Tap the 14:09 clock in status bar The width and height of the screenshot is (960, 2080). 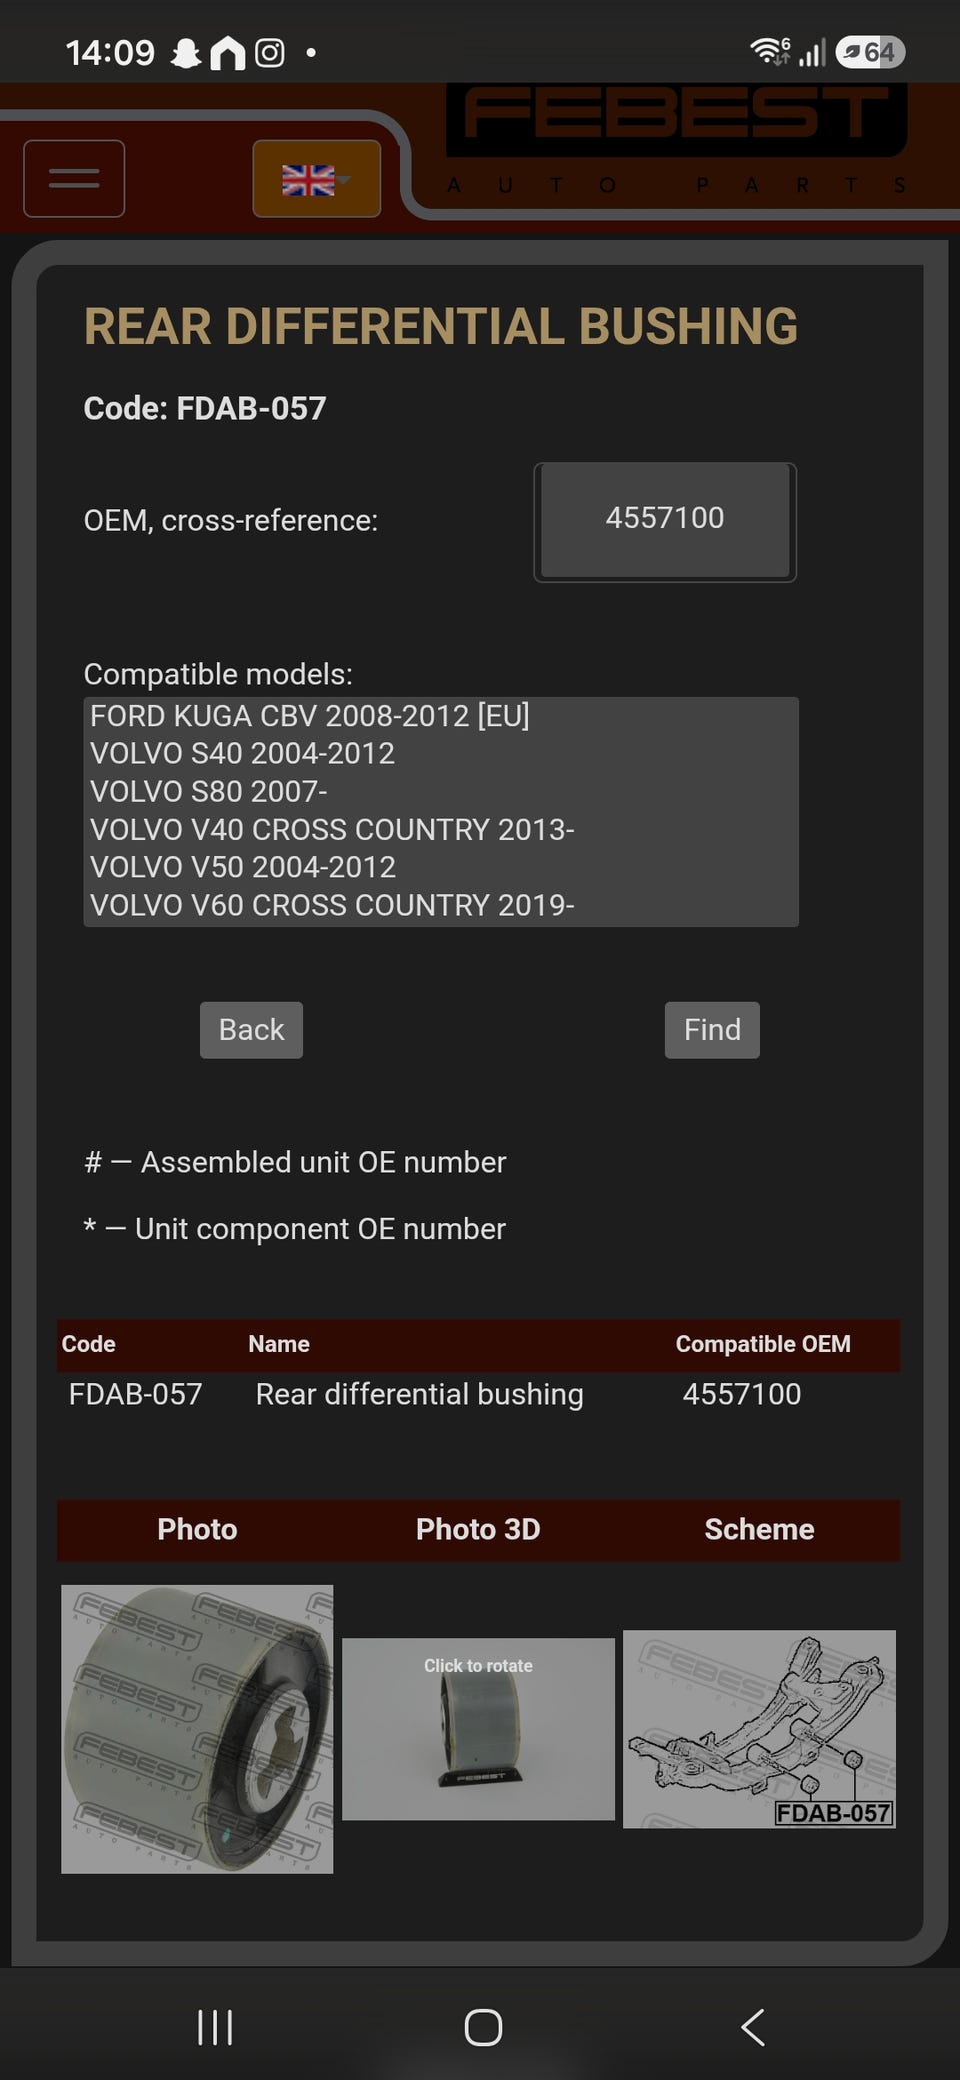tap(110, 52)
